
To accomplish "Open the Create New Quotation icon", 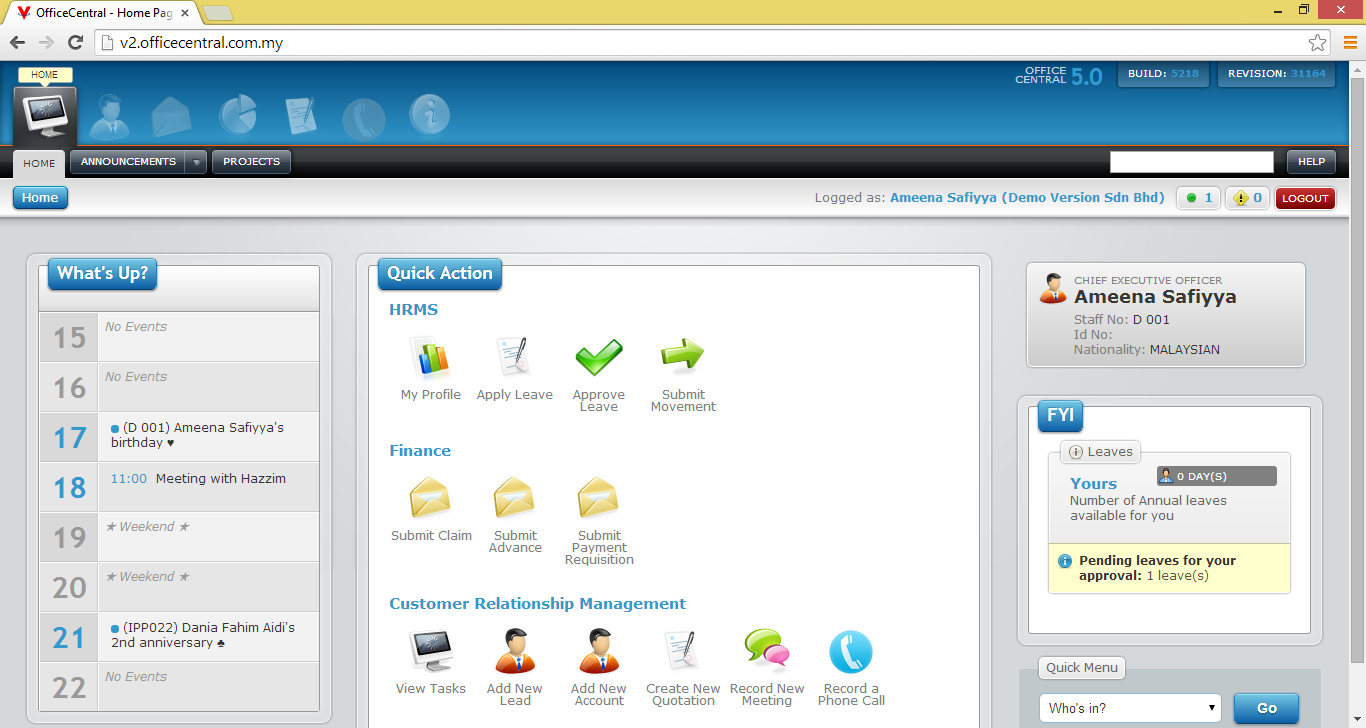I will [683, 652].
